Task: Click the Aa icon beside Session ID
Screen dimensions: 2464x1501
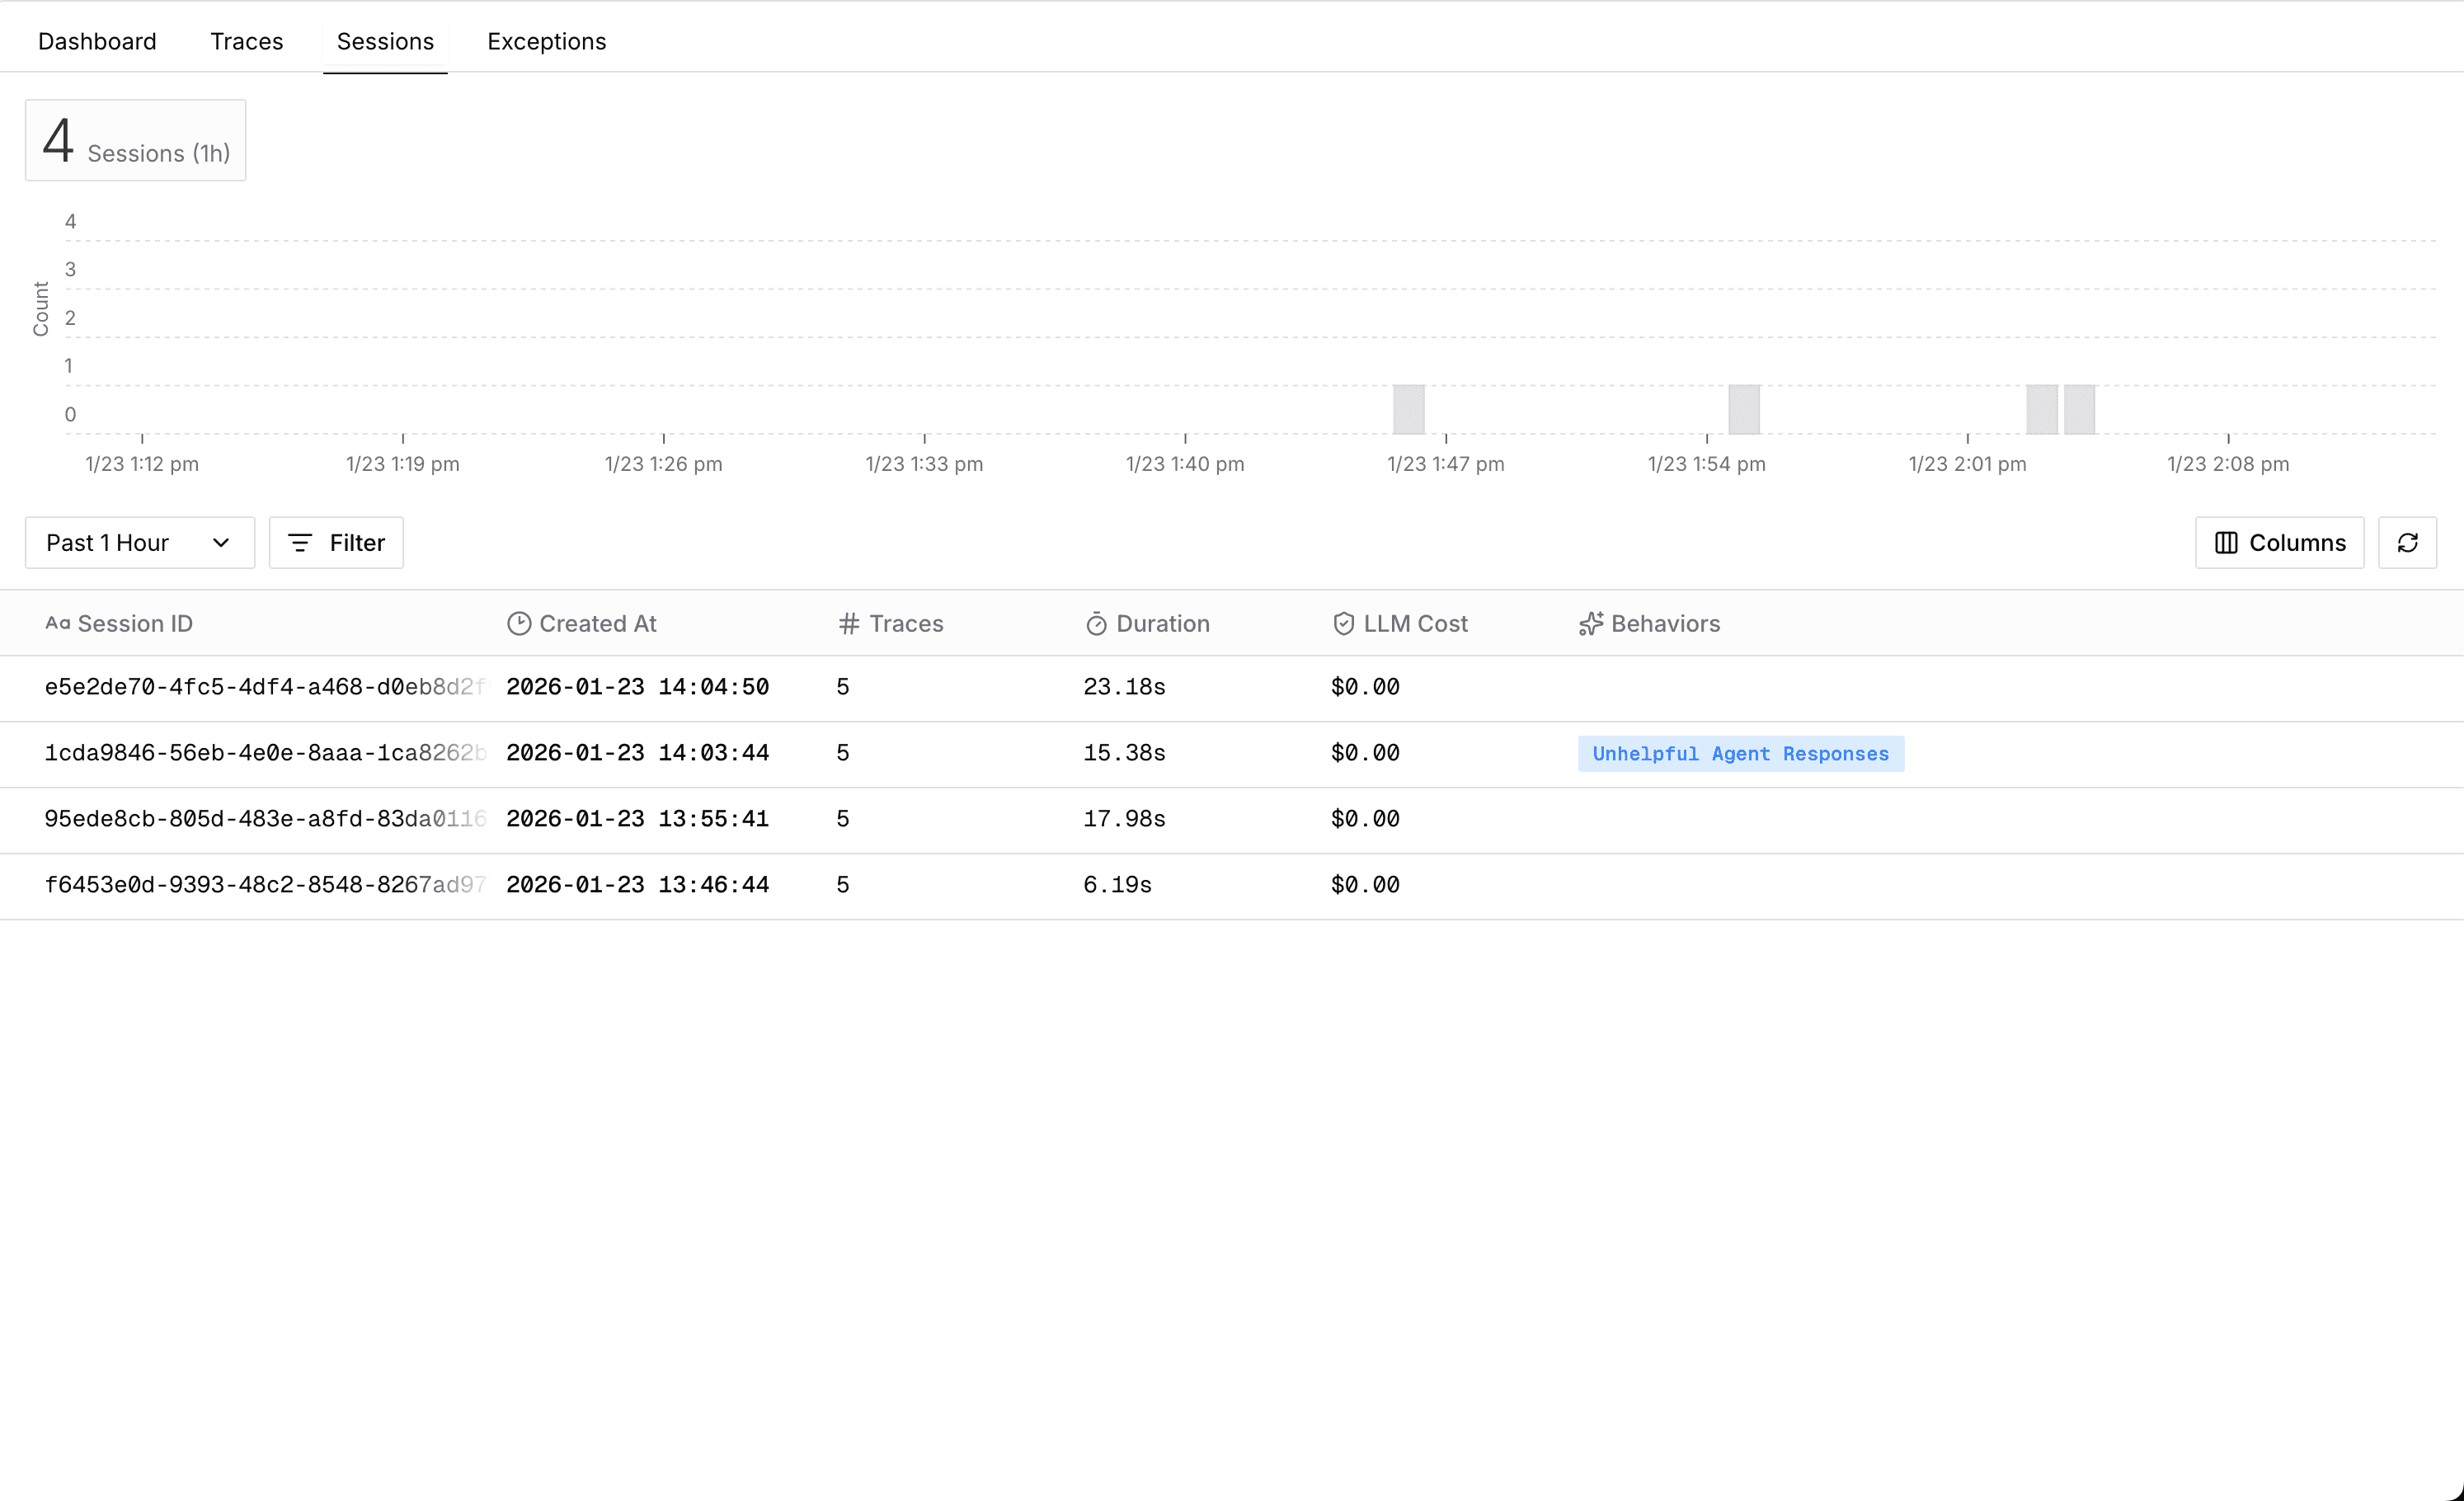Action: 57,624
